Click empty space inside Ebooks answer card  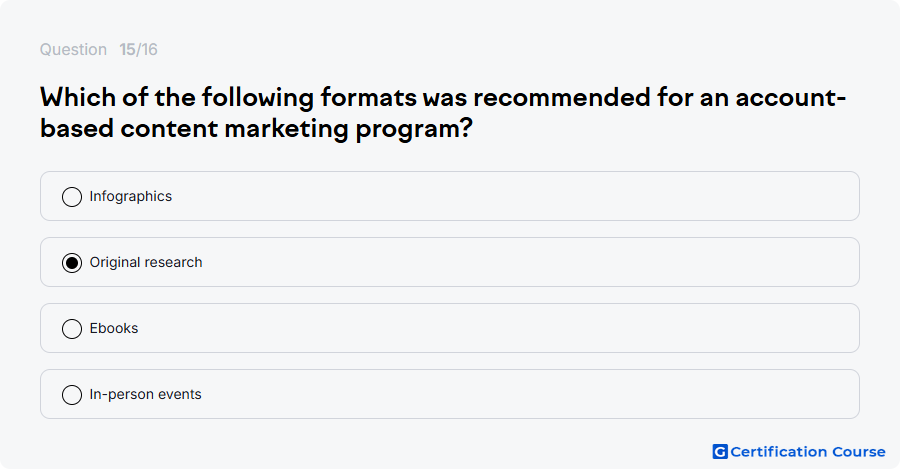click(517, 328)
